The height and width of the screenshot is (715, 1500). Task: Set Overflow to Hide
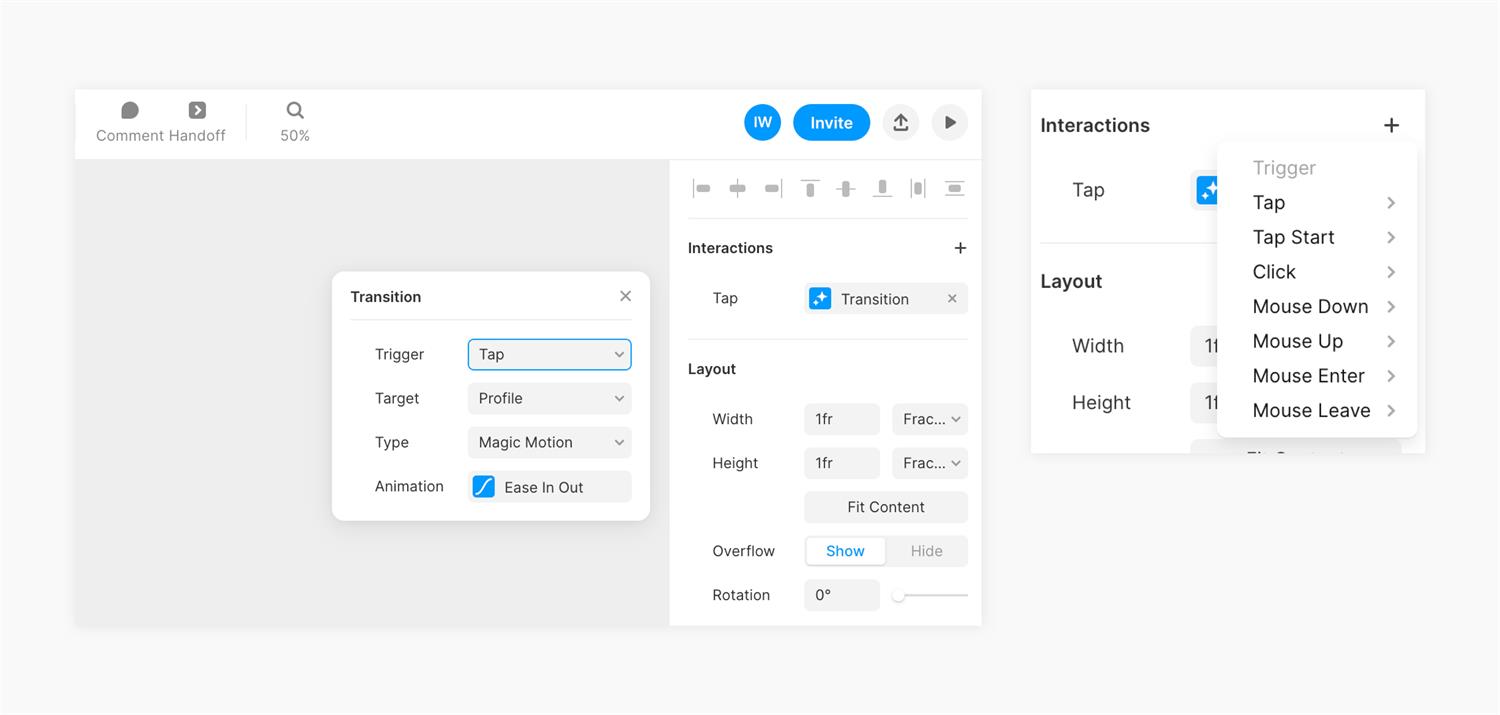coord(926,551)
